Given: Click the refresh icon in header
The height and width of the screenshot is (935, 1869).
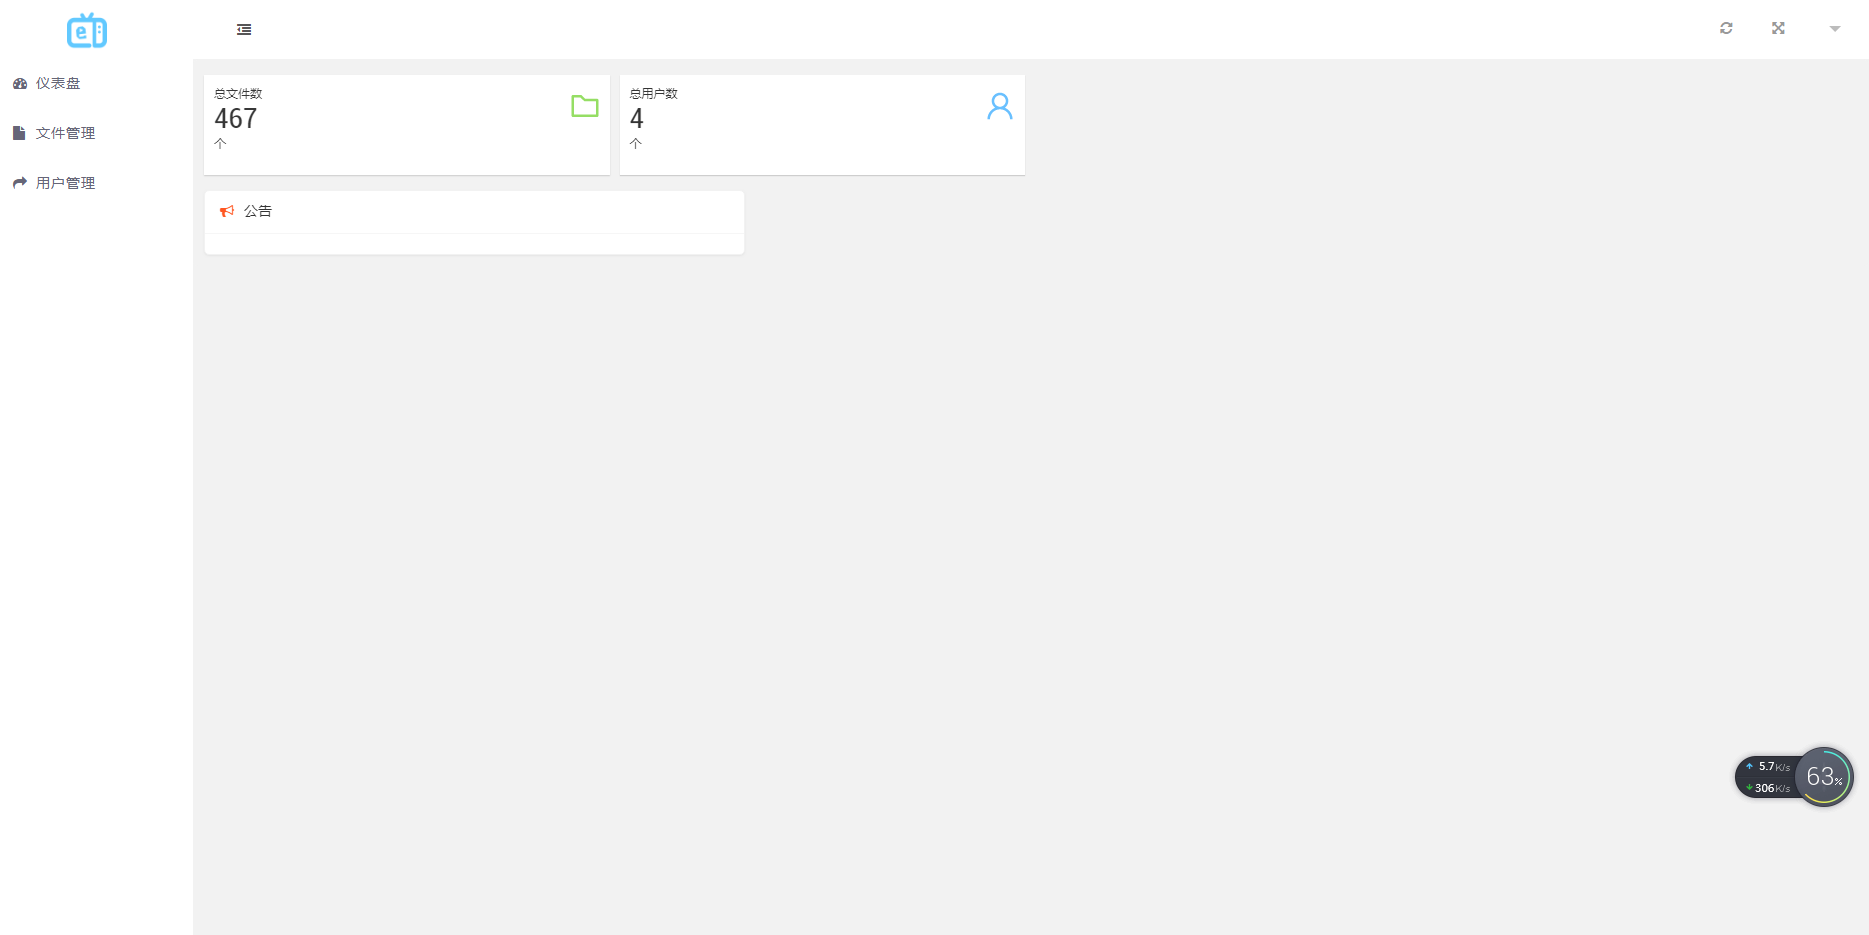Looking at the screenshot, I should [x=1726, y=28].
